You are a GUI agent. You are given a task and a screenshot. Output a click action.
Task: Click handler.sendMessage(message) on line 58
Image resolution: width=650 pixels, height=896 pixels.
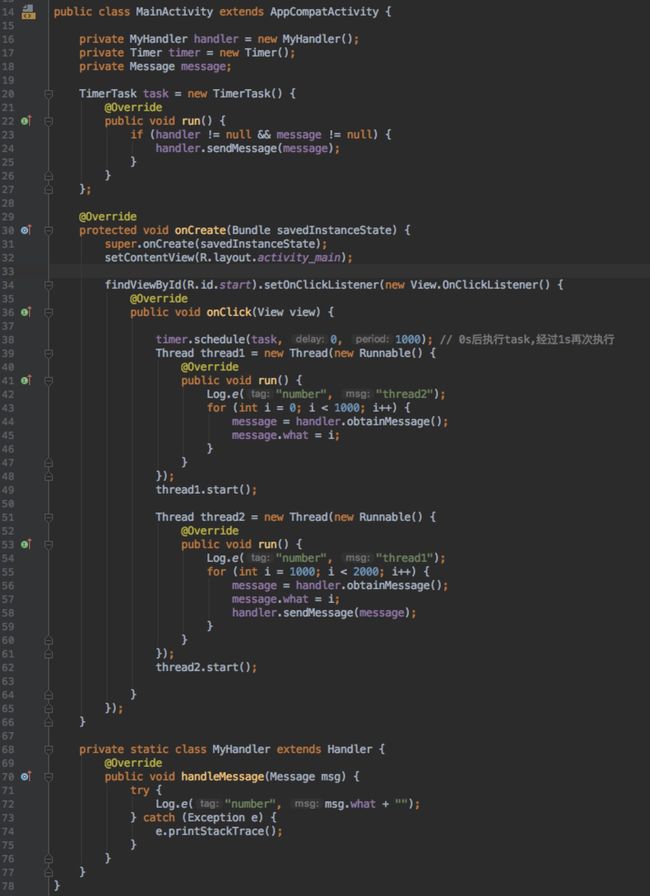coord(324,613)
